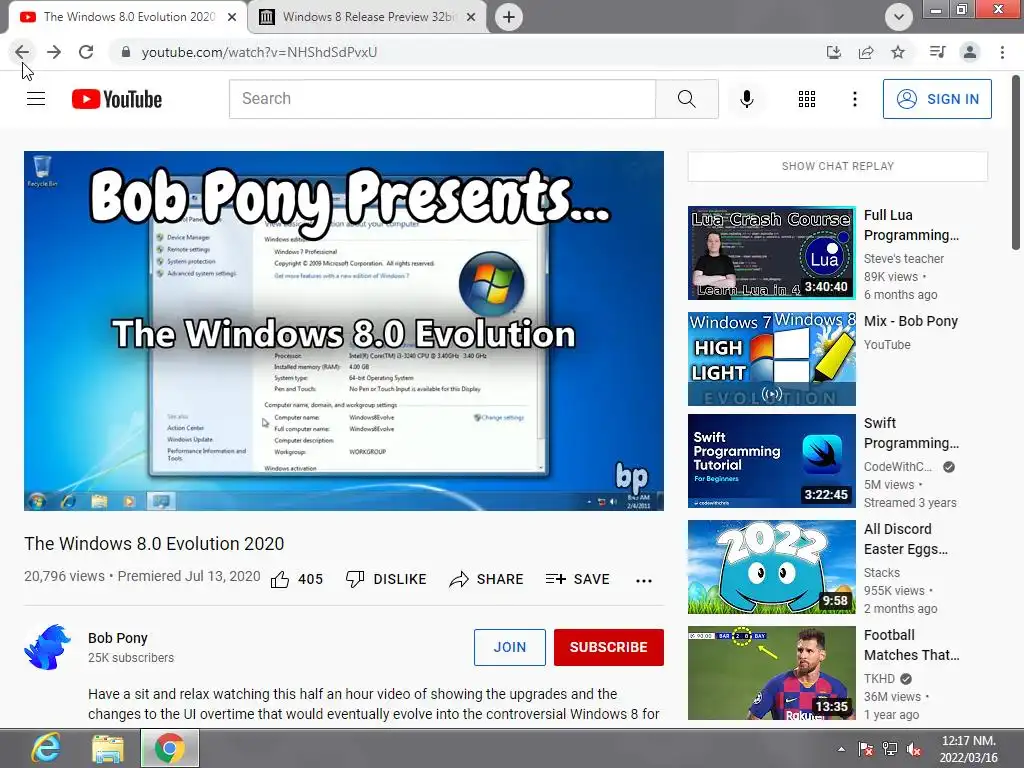Close the Windows 8 Release Preview tab
Image resolution: width=1024 pixels, height=768 pixels.
pyautogui.click(x=471, y=17)
